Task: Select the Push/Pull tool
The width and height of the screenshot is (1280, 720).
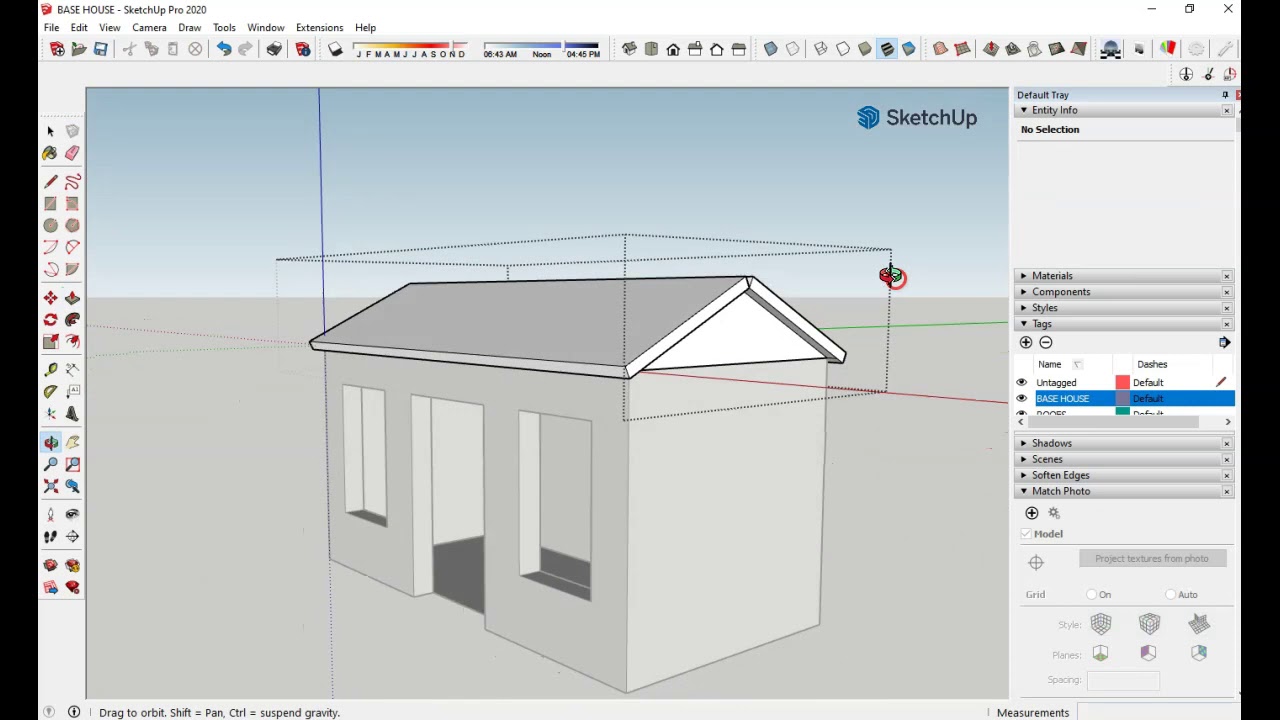Action: (72, 298)
